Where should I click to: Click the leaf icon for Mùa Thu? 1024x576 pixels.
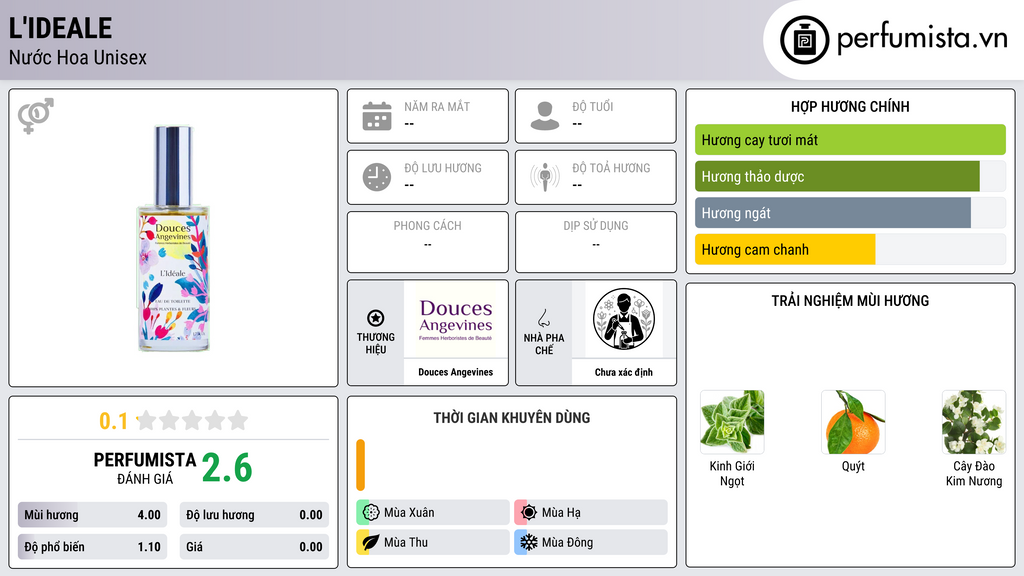click(371, 542)
